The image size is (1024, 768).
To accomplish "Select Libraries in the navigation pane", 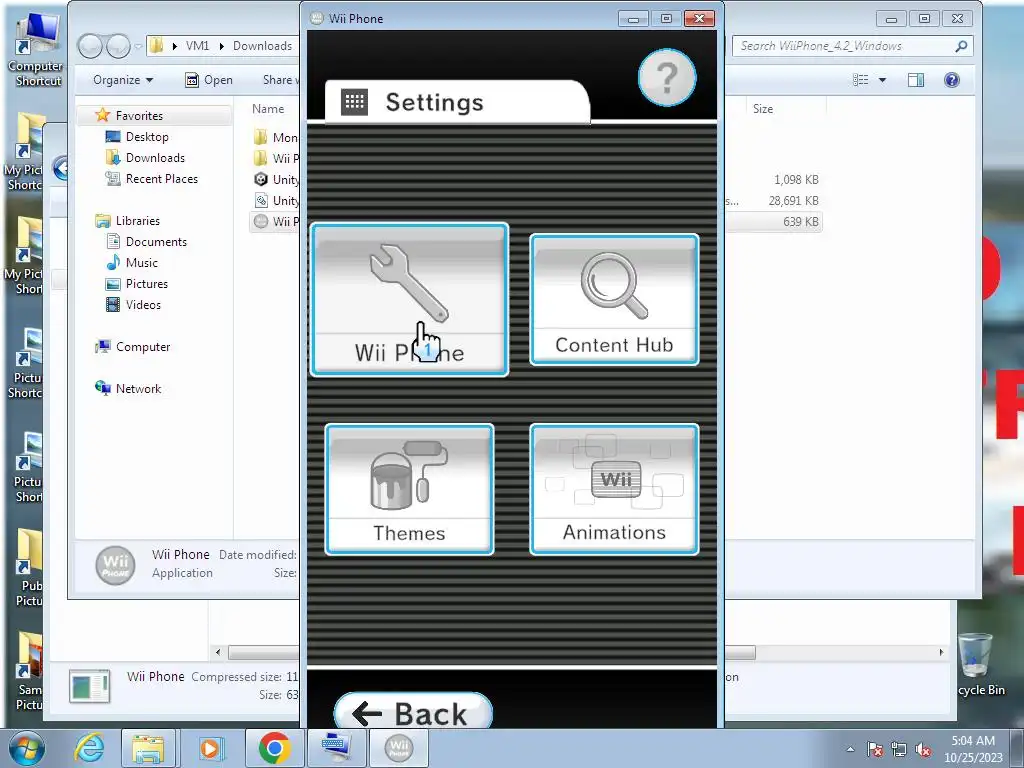I will click(x=137, y=221).
